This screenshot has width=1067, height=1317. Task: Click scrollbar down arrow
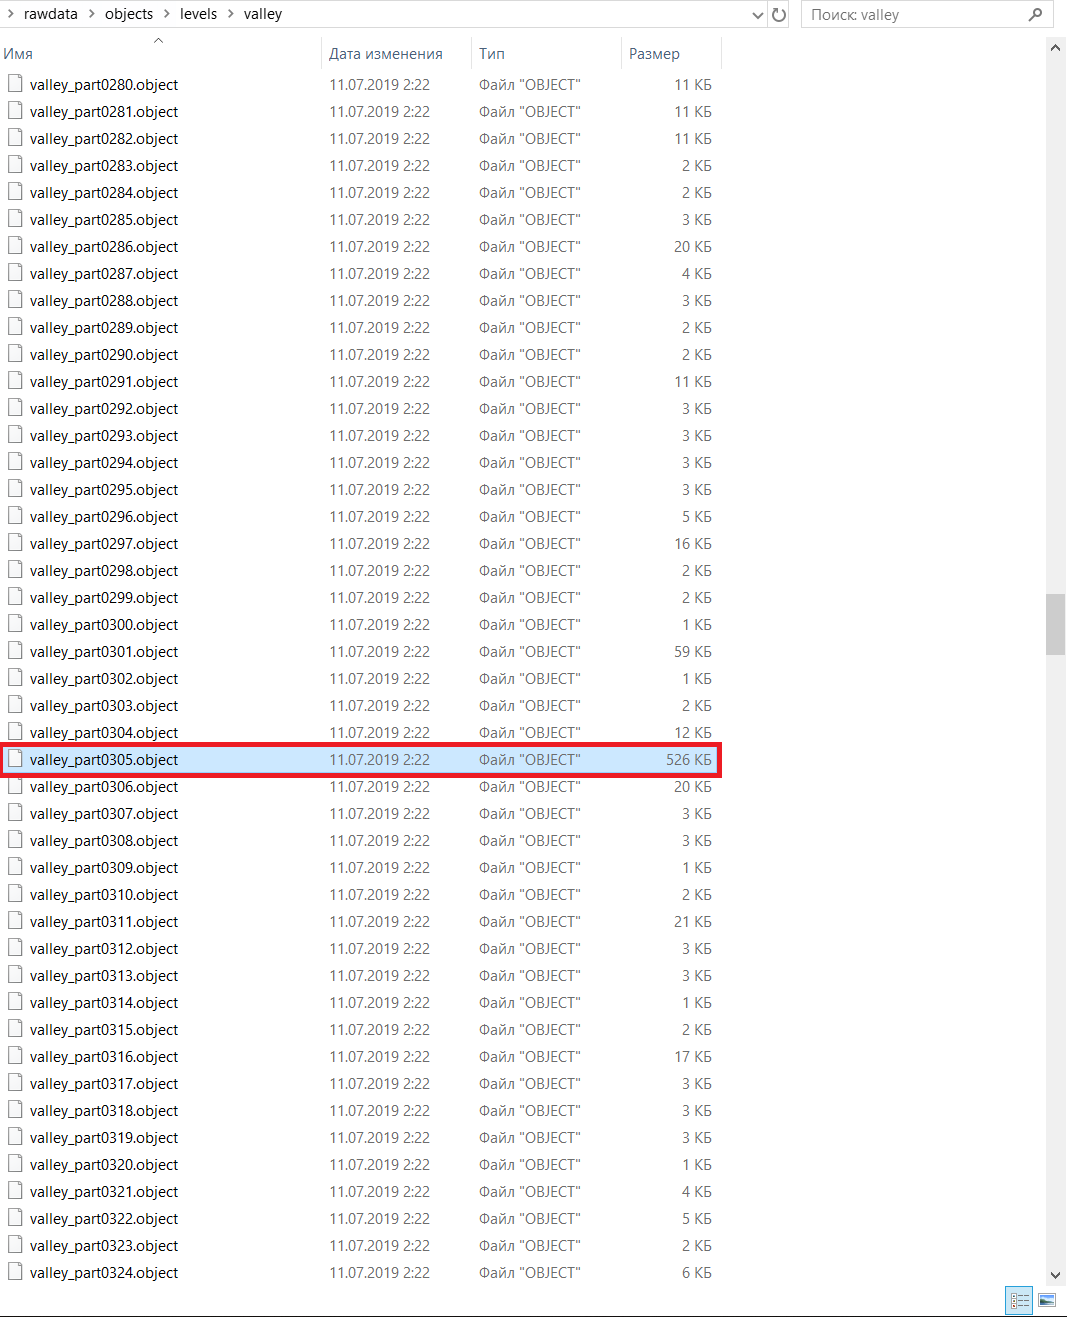click(x=1055, y=1275)
